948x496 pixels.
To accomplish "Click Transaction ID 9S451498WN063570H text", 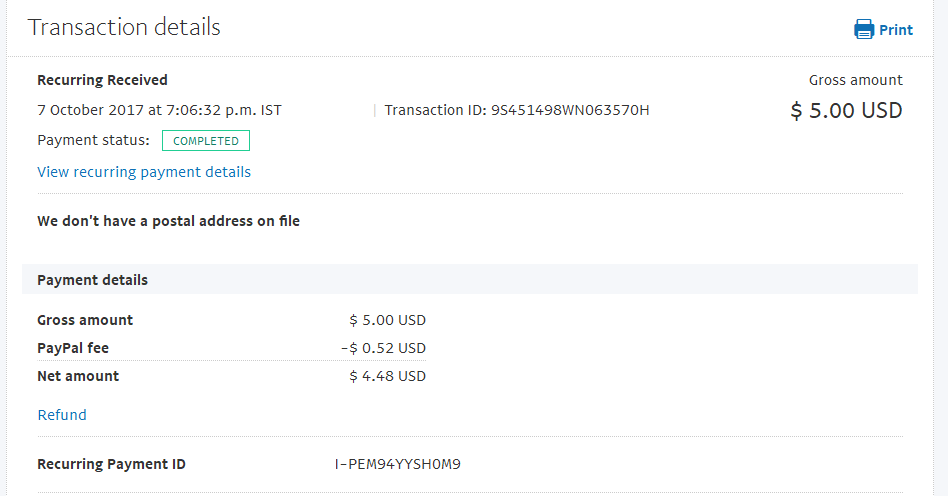I will (517, 110).
